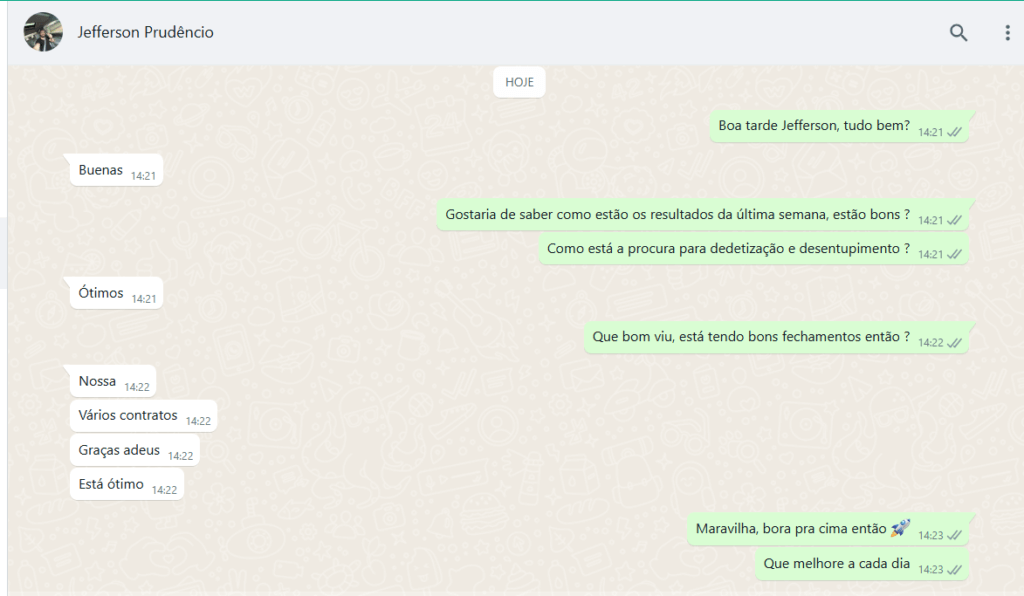Click the rocket emoji in 'Maravilha' message
1024x596 pixels.
pos(900,528)
